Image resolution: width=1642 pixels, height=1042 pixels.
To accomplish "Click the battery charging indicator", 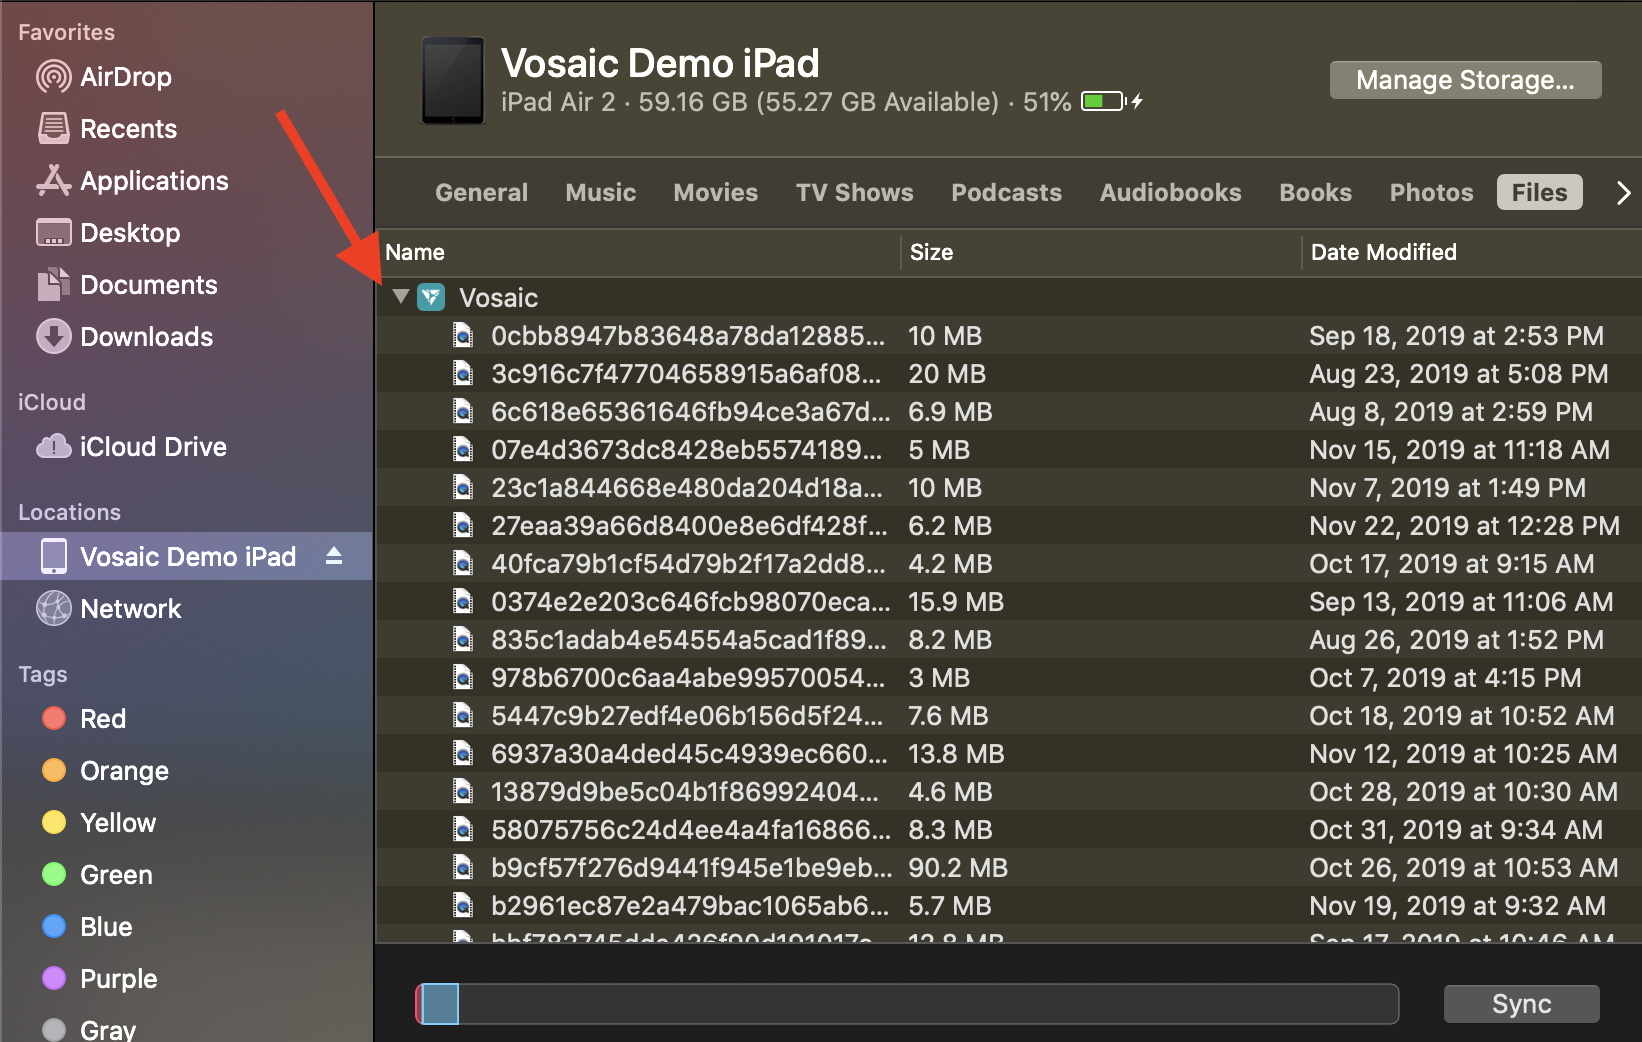I will click(1112, 101).
